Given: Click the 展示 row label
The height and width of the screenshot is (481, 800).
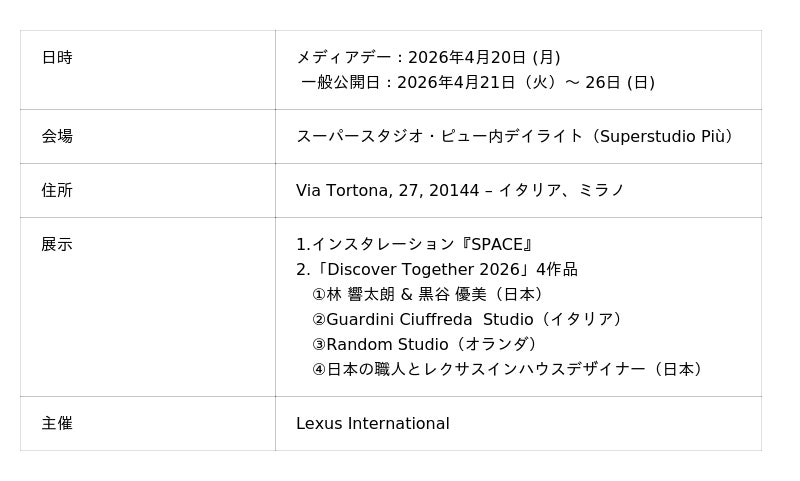Looking at the screenshot, I should coord(57,244).
